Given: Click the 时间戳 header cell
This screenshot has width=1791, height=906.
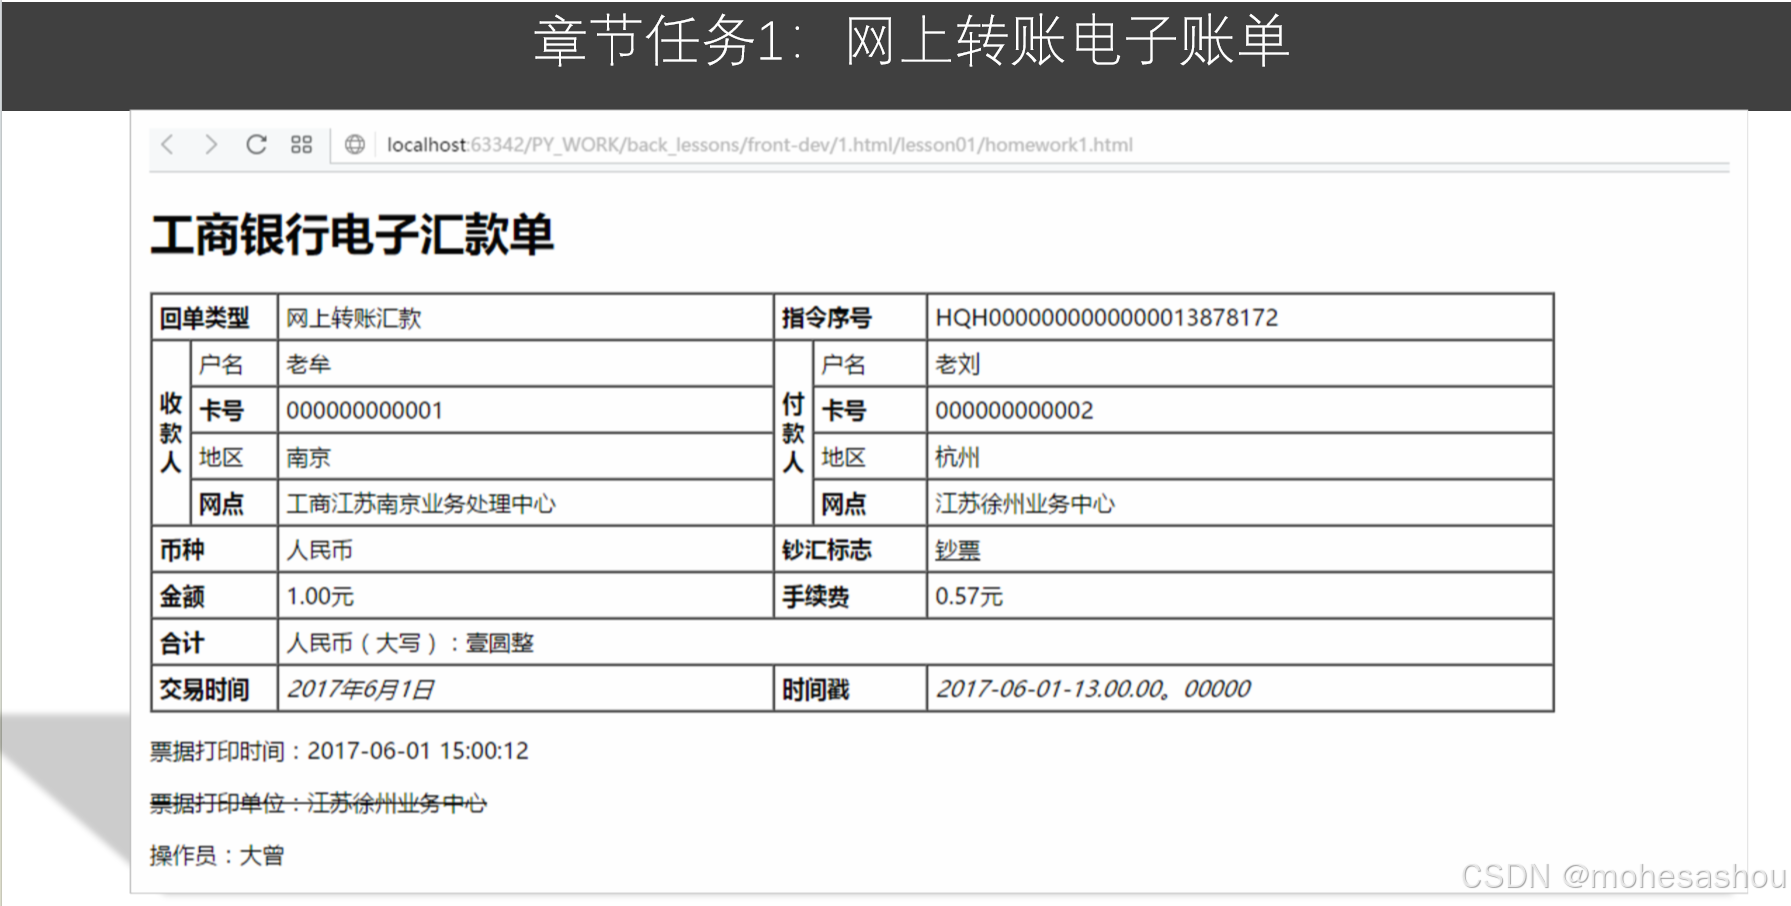Looking at the screenshot, I should pyautogui.click(x=850, y=689).
